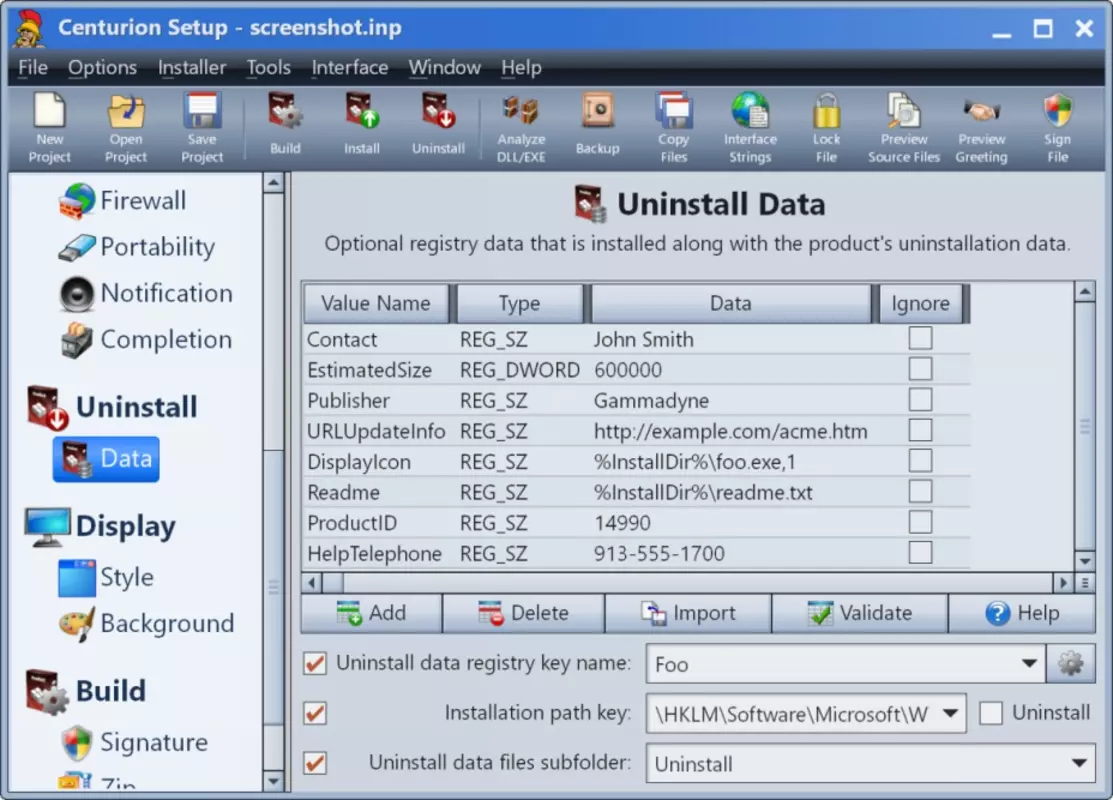Open the Installer menu
Image resolution: width=1113 pixels, height=800 pixels.
(192, 67)
